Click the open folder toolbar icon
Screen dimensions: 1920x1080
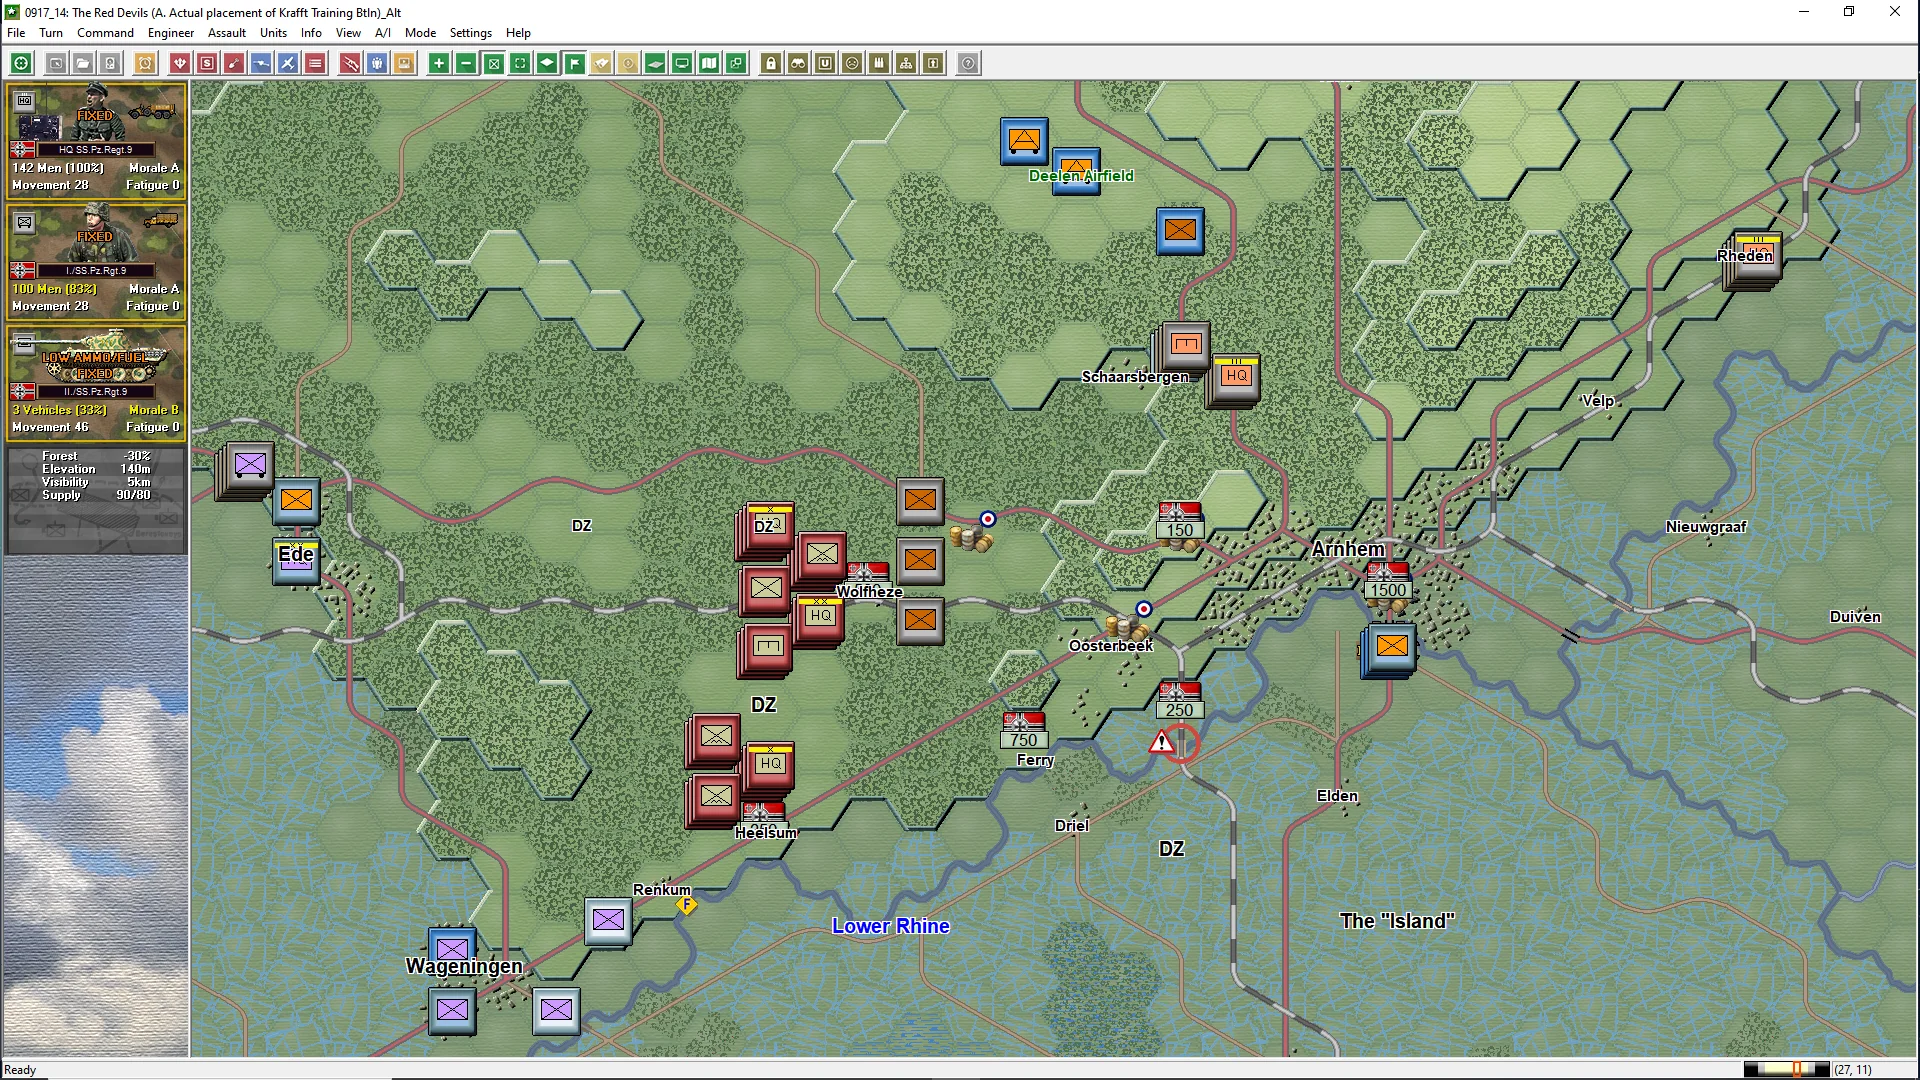83,64
